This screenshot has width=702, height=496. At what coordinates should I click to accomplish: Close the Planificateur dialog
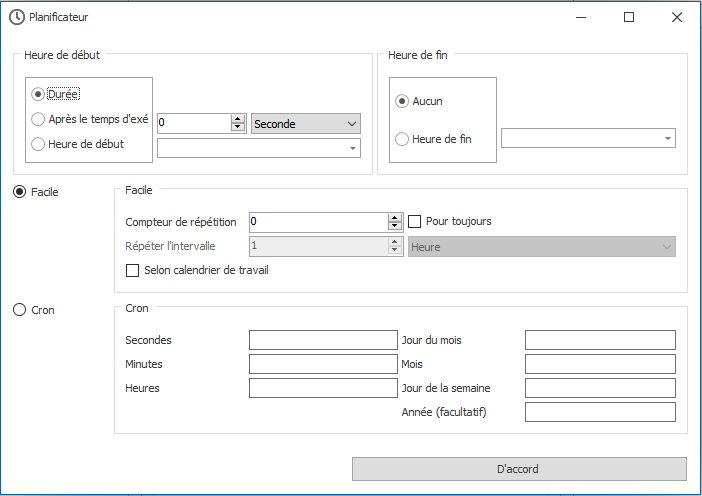677,17
